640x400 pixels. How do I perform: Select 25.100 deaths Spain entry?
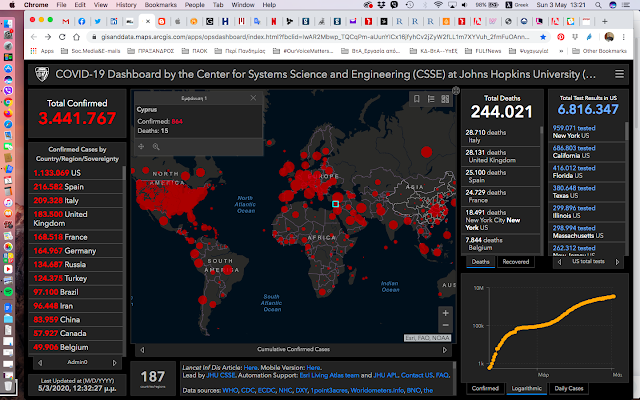(x=500, y=176)
